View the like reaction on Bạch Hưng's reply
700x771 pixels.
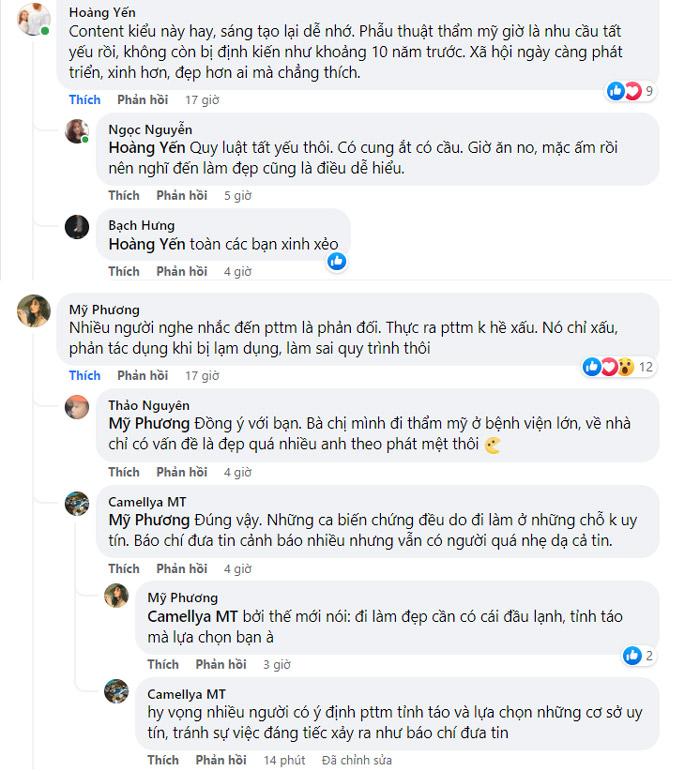[x=337, y=261]
